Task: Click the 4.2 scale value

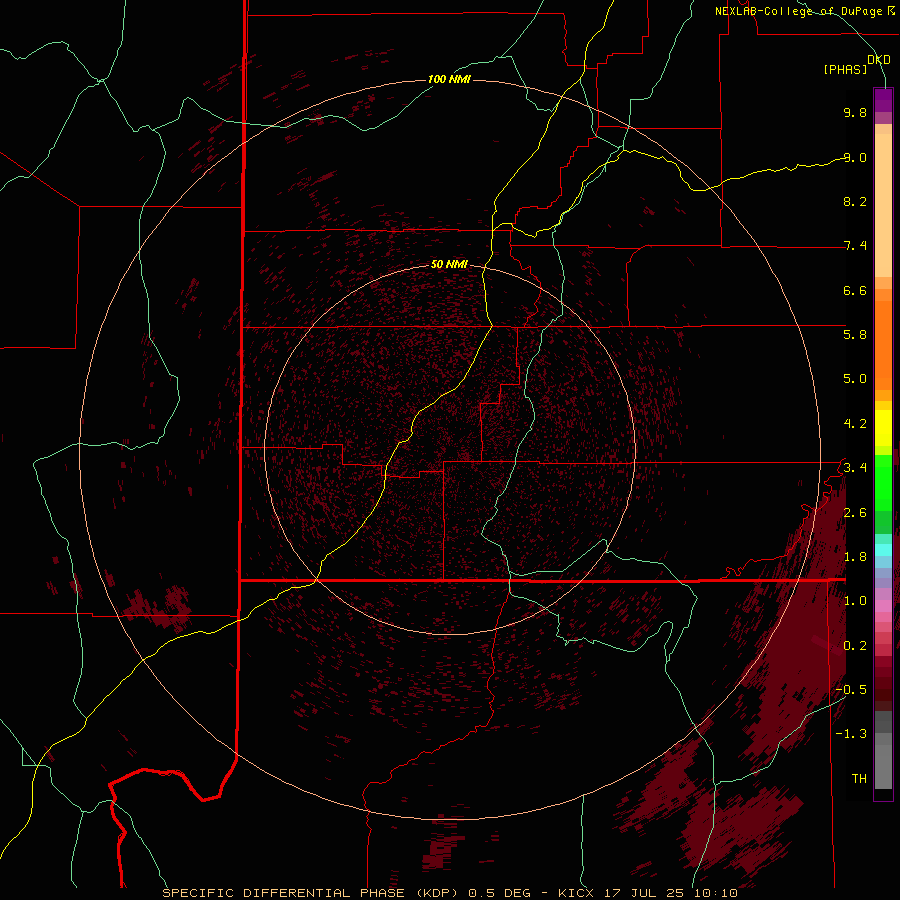Action: (x=855, y=424)
